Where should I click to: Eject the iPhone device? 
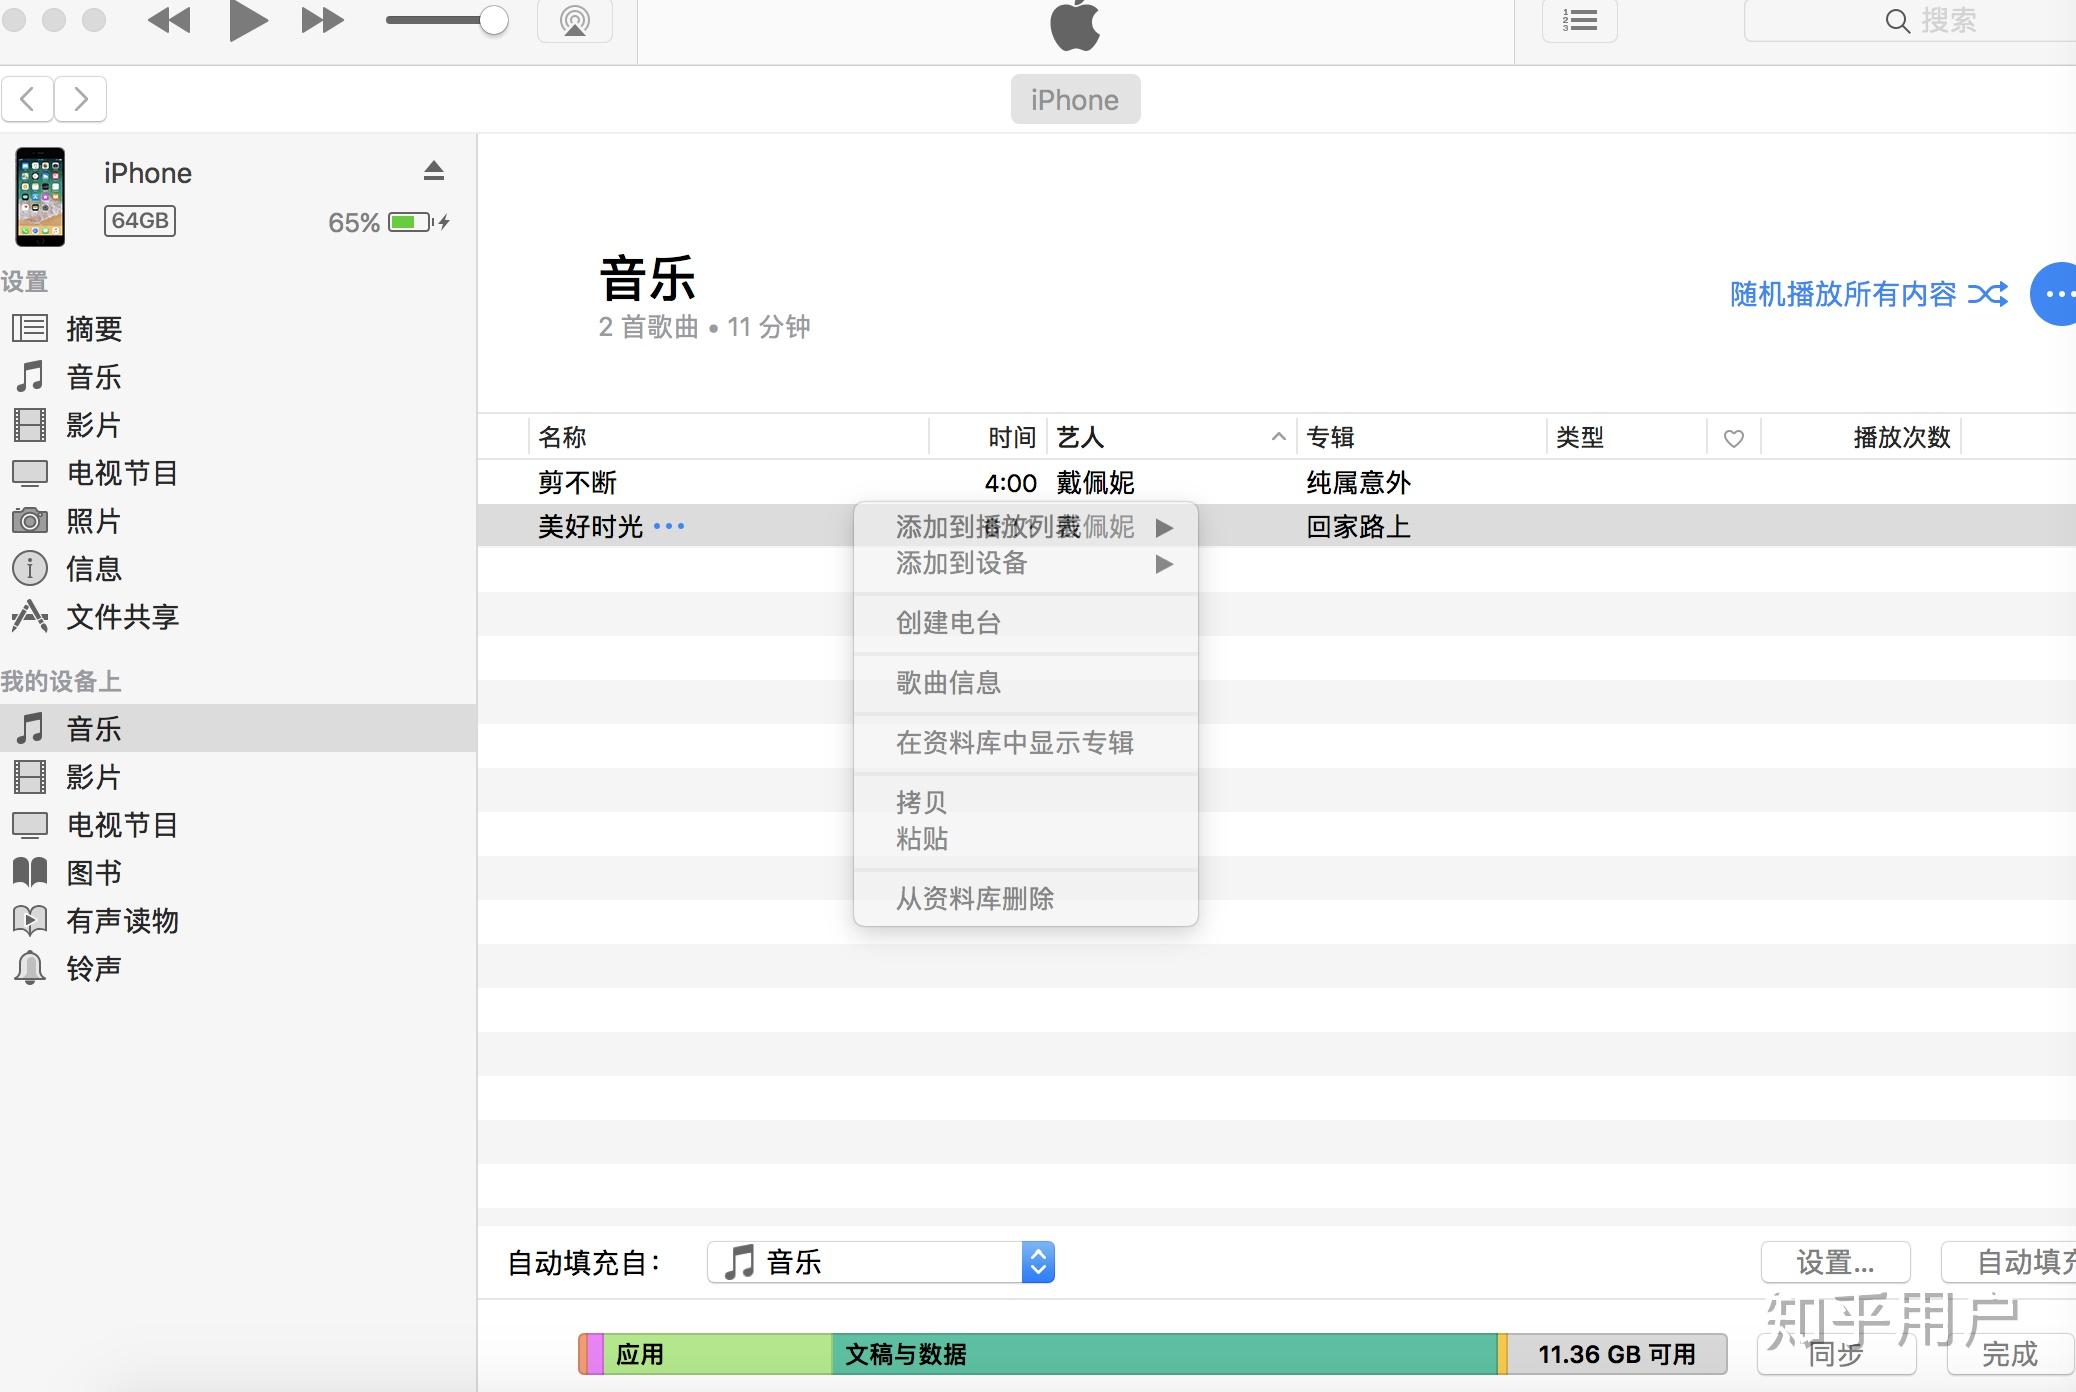point(433,171)
